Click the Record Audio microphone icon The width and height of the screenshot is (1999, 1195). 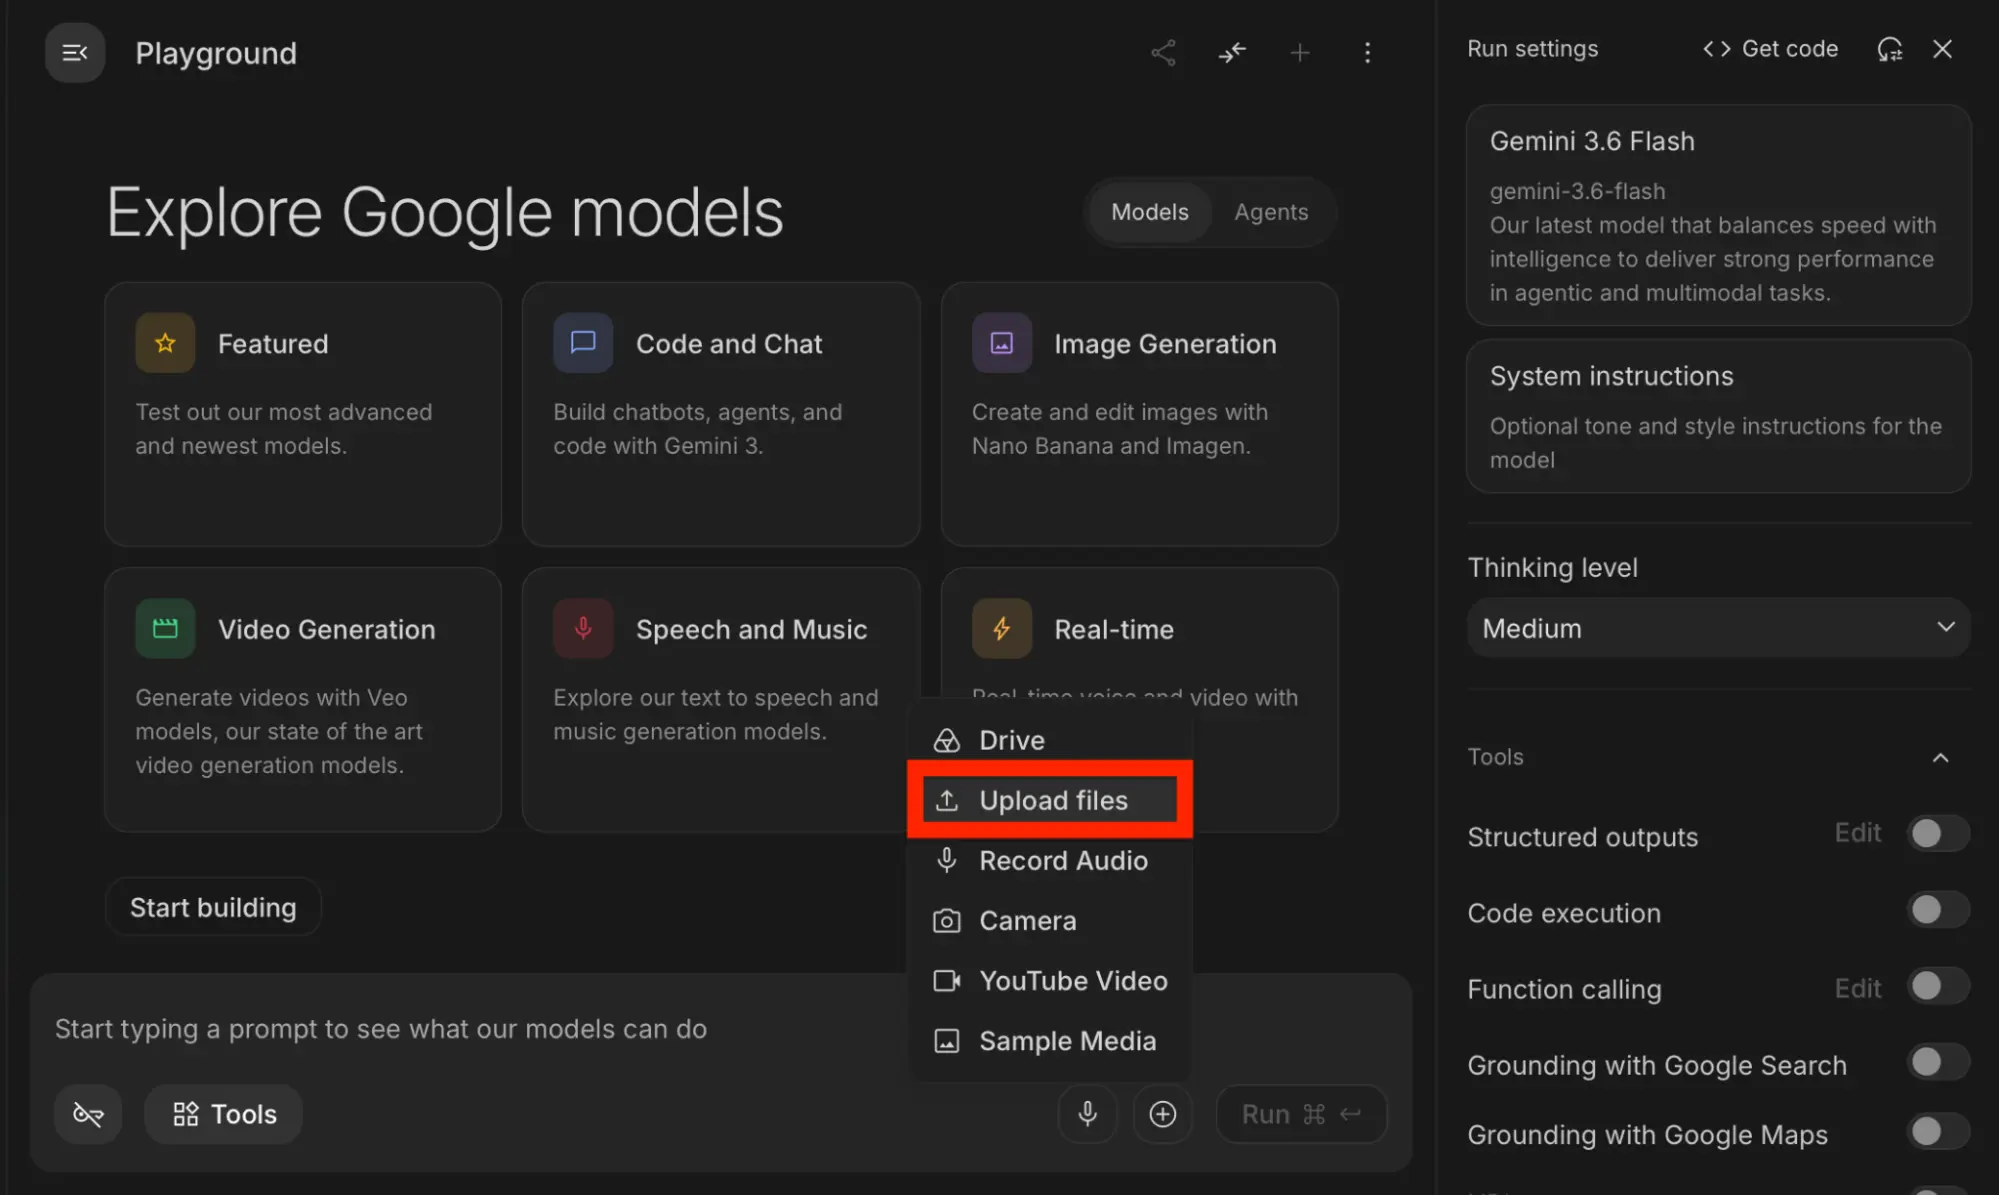947,861
